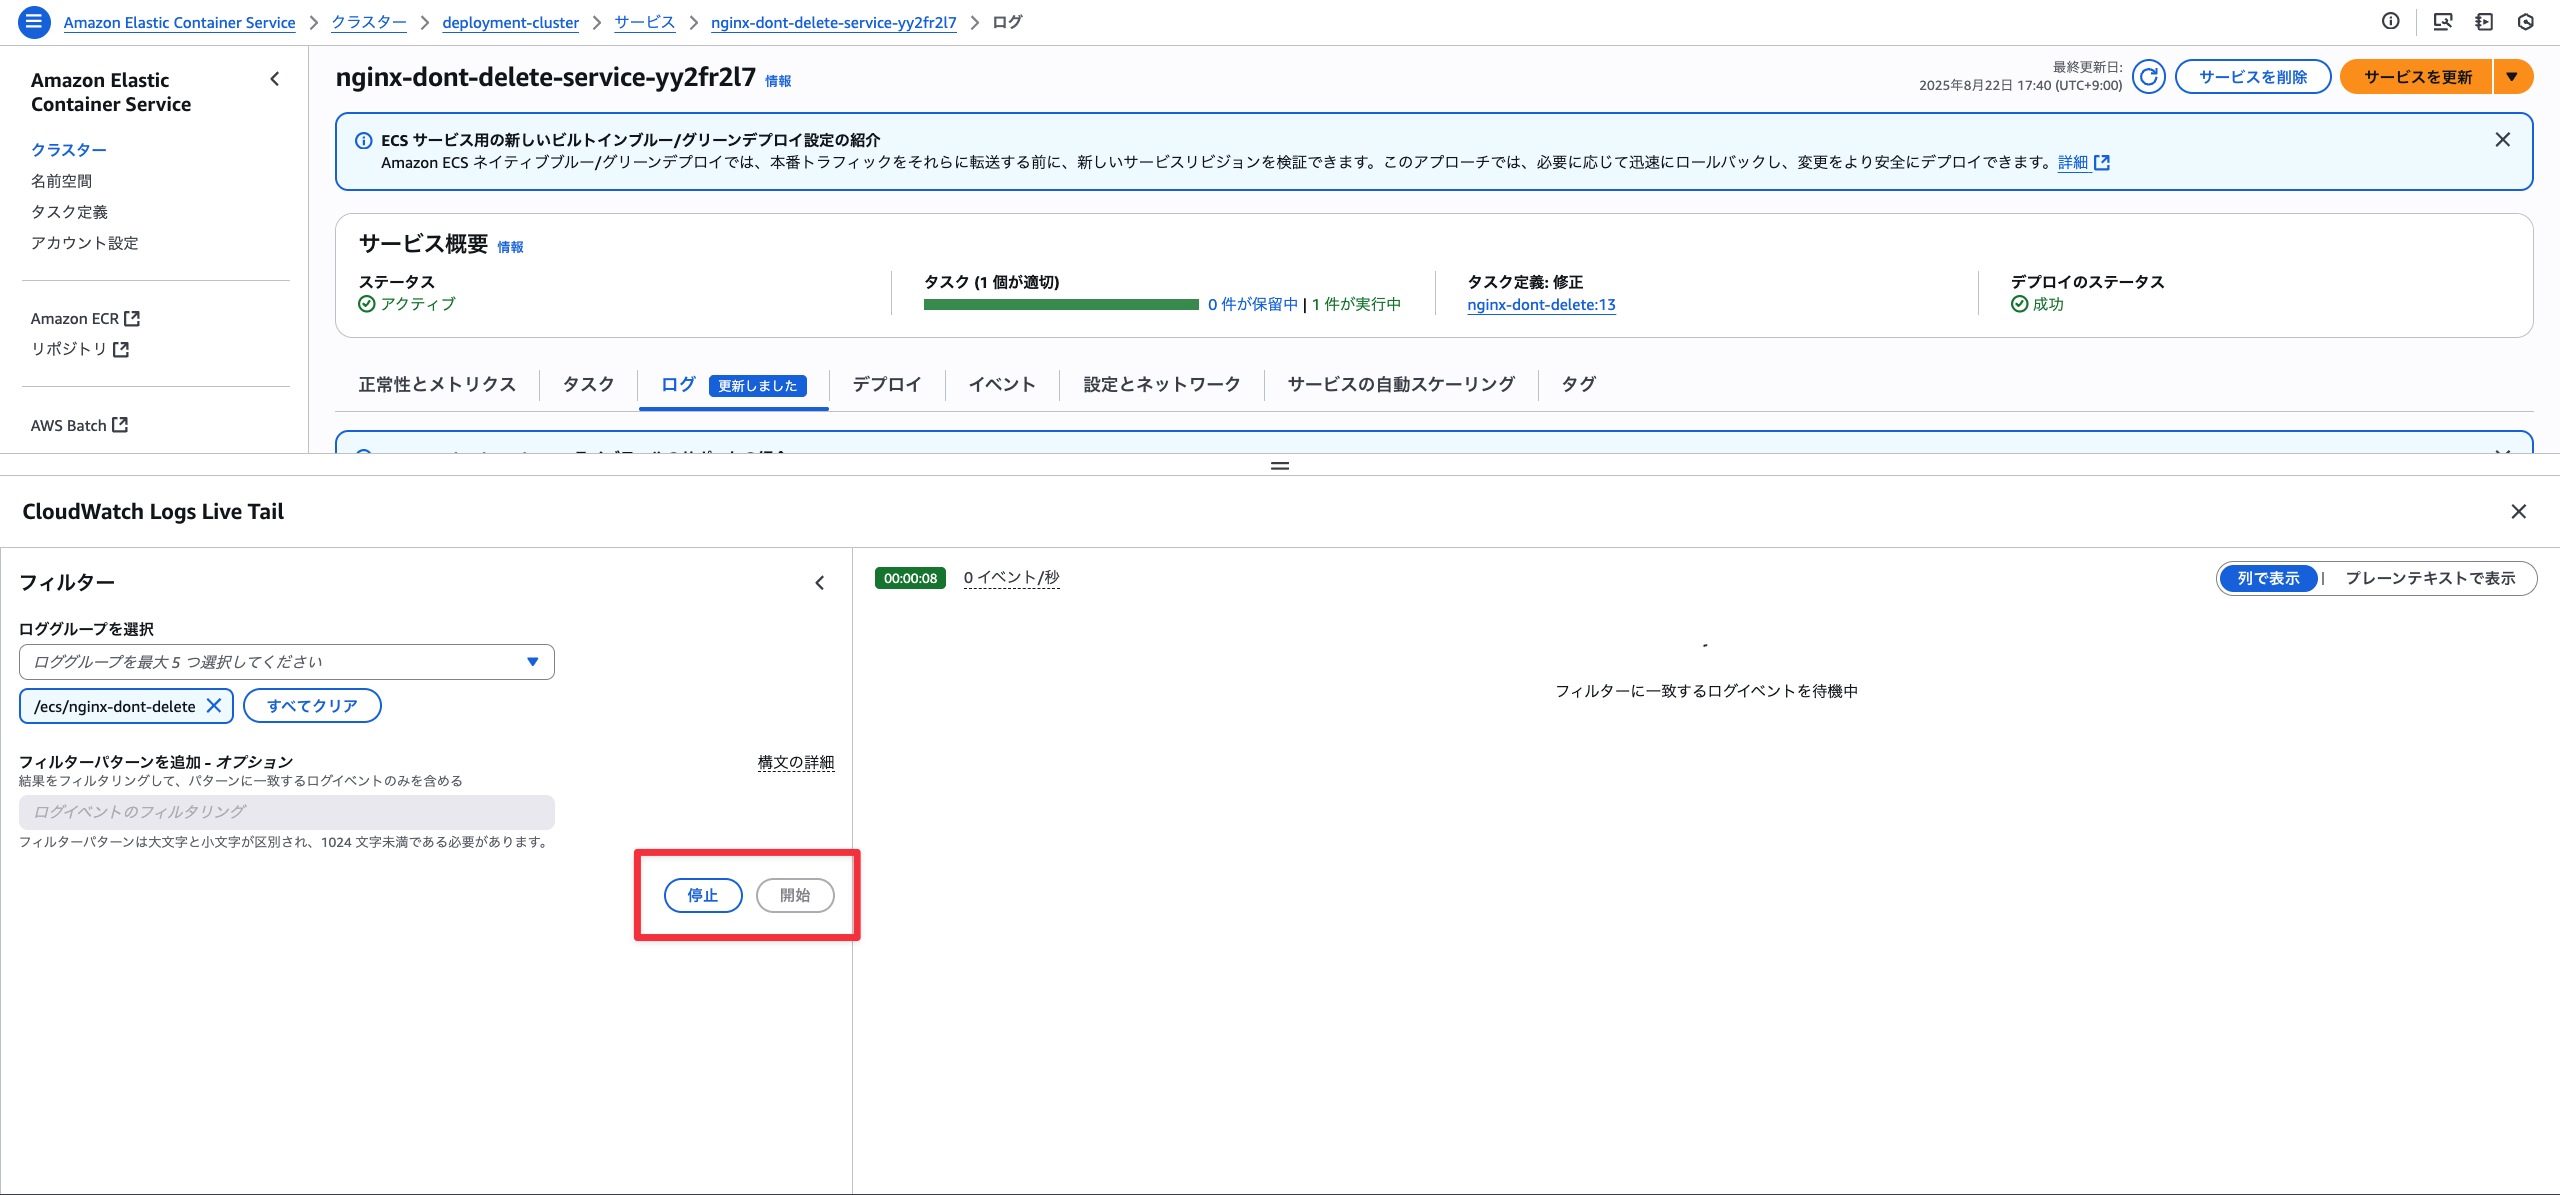The width and height of the screenshot is (2560, 1195).
Task: Open the デプロイ tab
Action: tap(886, 385)
